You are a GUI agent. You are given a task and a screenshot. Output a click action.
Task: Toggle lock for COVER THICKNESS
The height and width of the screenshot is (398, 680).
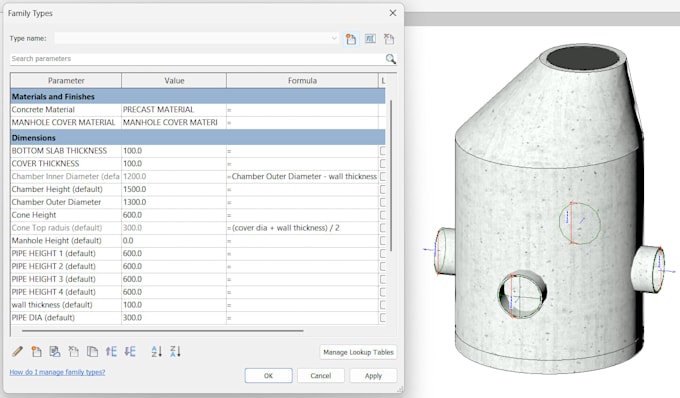382,164
